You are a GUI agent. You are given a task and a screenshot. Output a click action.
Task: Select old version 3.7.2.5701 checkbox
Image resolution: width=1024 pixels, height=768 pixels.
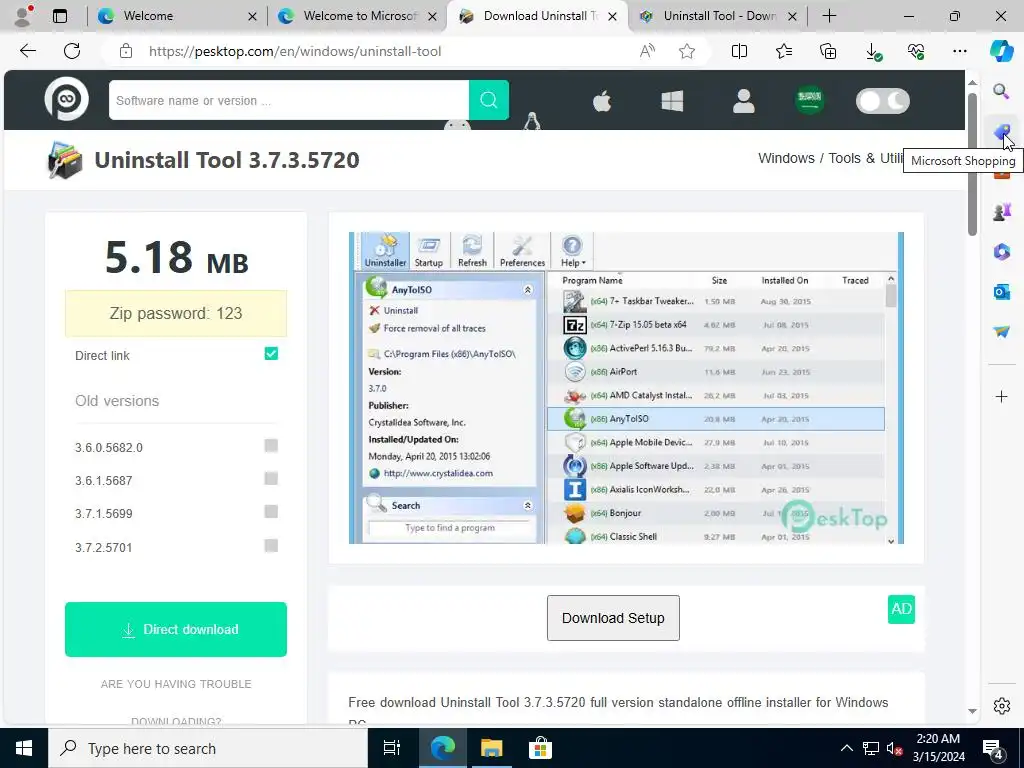click(271, 545)
